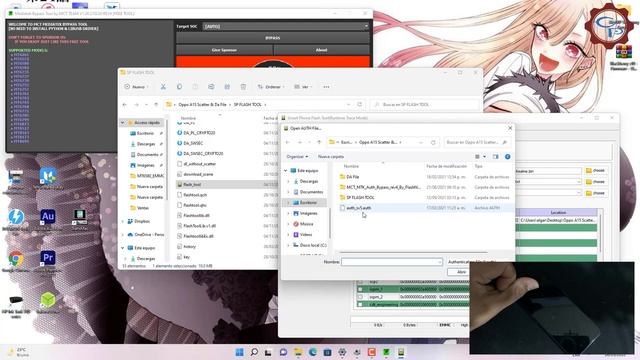Click the BYPASS button in the Bypass Tool
640x360 pixels.
[x=273, y=38]
